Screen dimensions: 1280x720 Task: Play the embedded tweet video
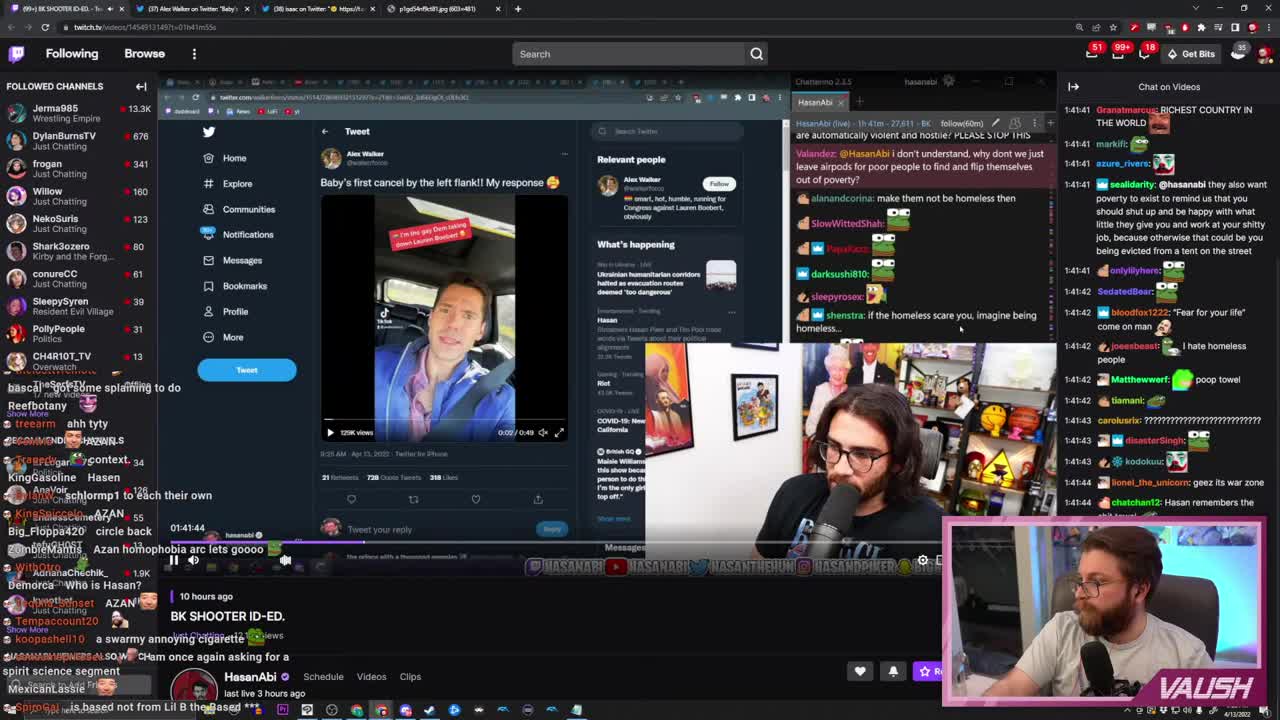pyautogui.click(x=330, y=432)
